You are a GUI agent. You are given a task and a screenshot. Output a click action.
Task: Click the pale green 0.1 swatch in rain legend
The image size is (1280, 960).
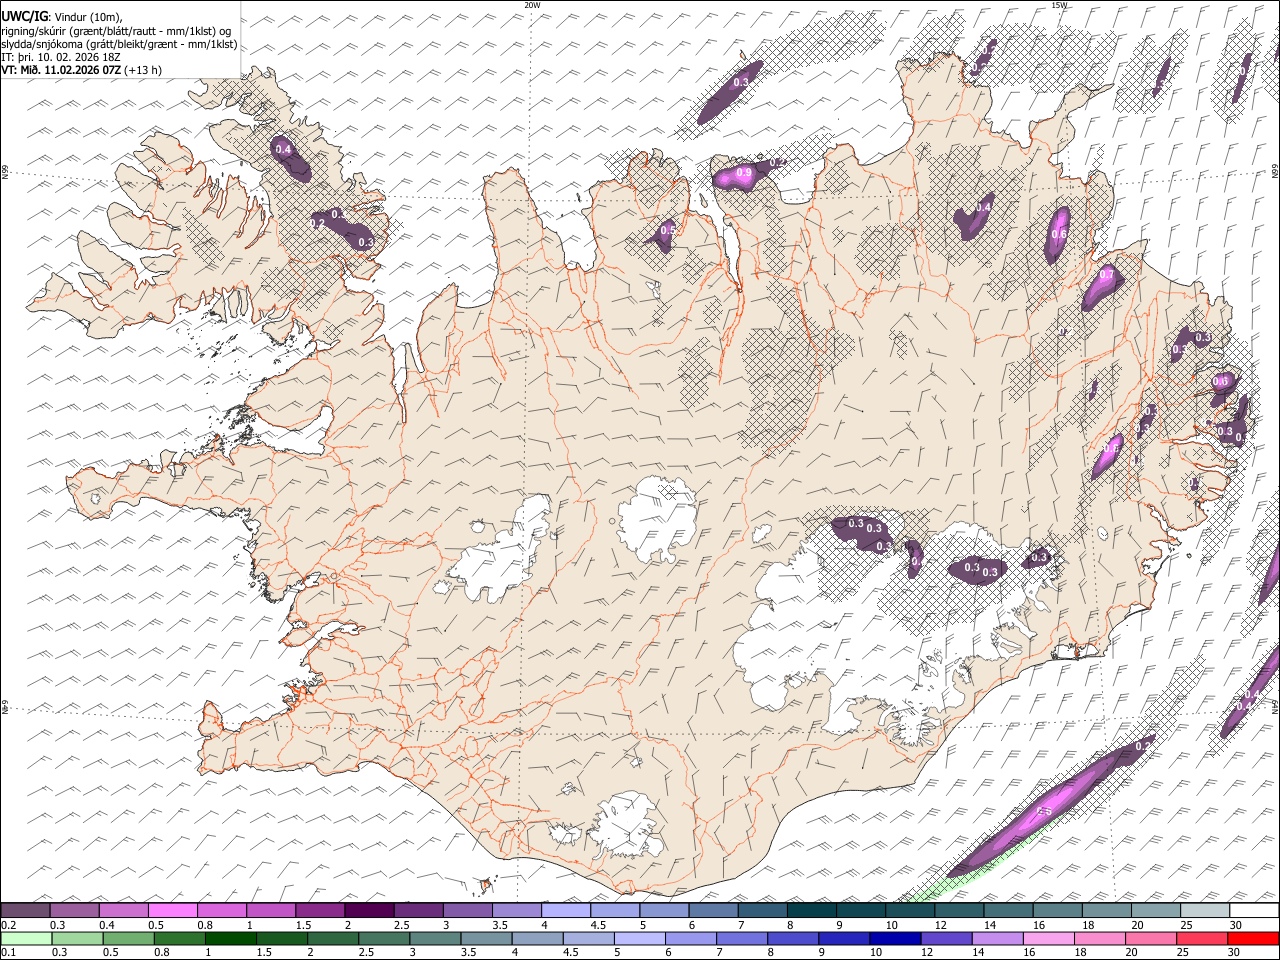point(26,938)
